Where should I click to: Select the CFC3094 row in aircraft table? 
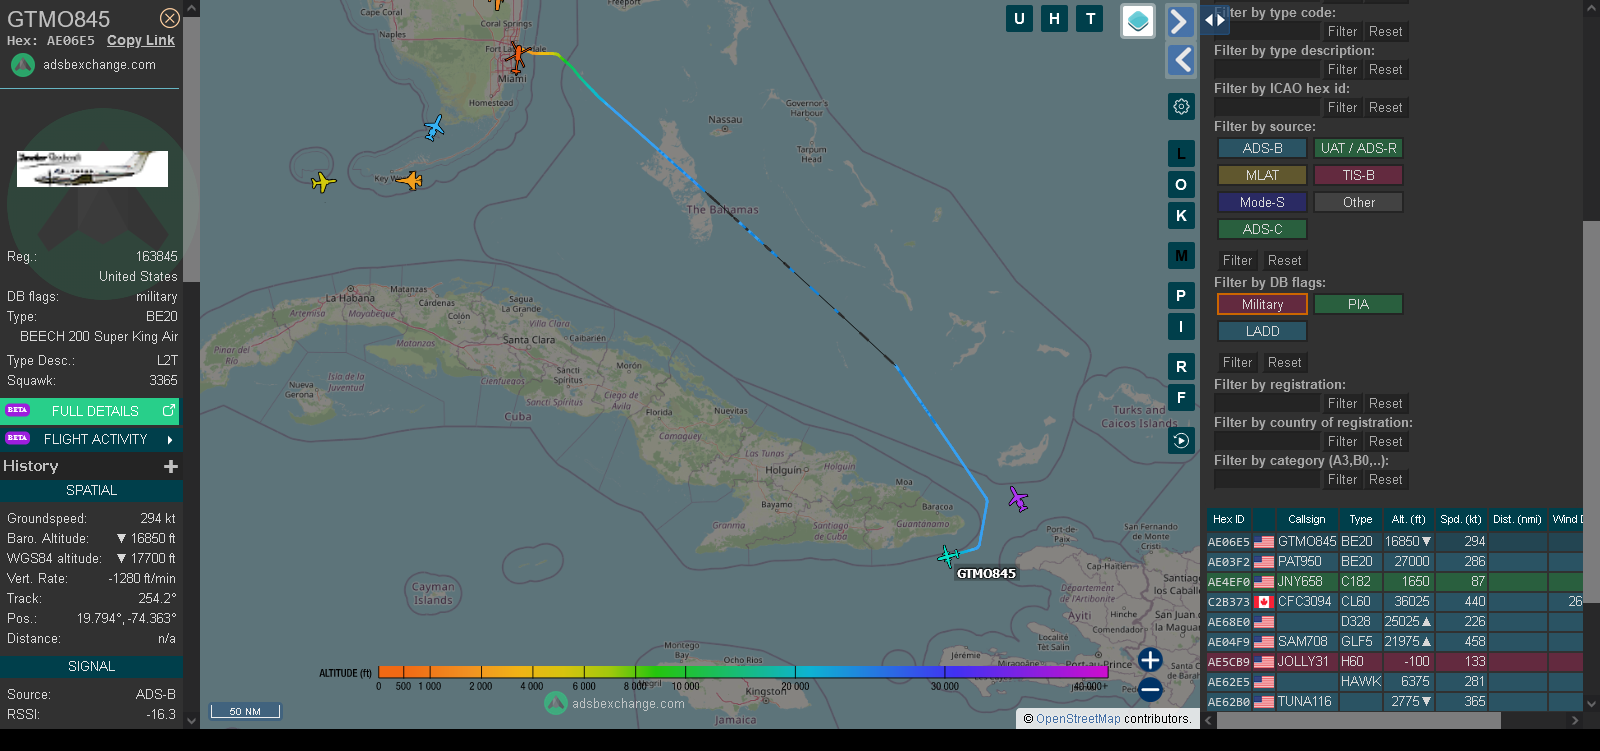1394,601
